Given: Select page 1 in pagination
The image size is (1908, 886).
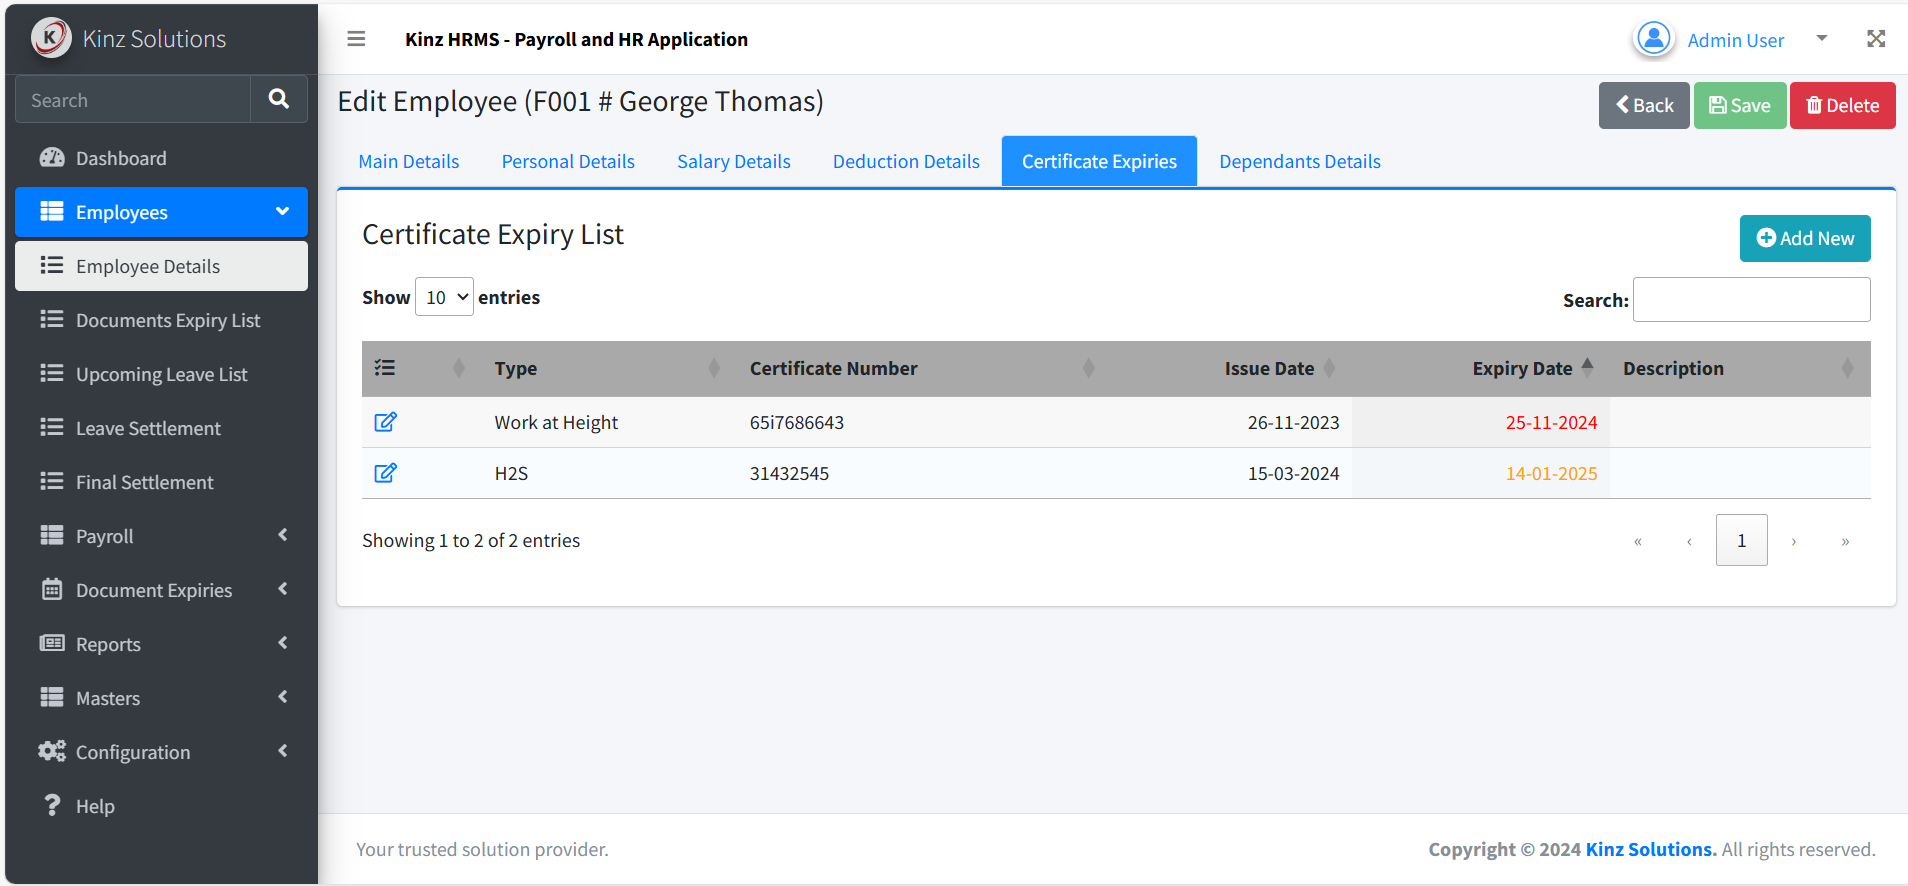Looking at the screenshot, I should coord(1741,540).
